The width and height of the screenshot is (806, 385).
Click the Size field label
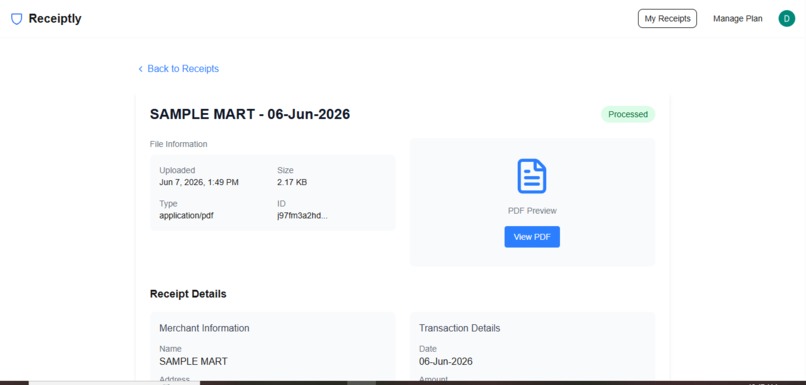click(285, 170)
